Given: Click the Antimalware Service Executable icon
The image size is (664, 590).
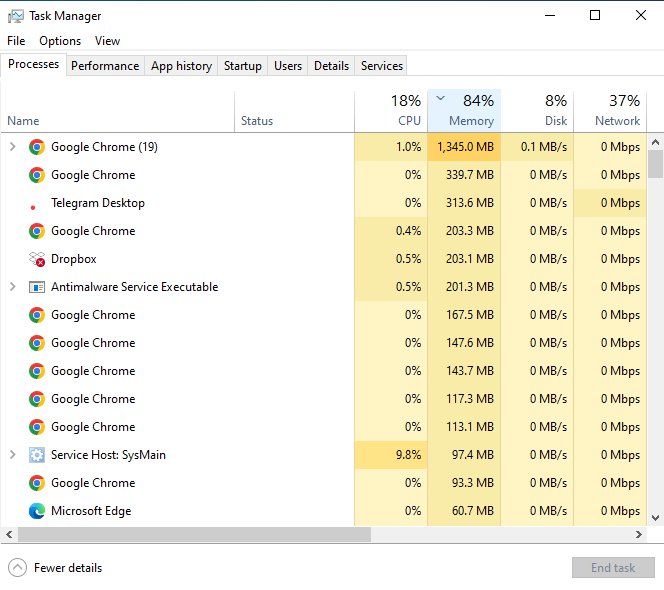Looking at the screenshot, I should coord(36,287).
